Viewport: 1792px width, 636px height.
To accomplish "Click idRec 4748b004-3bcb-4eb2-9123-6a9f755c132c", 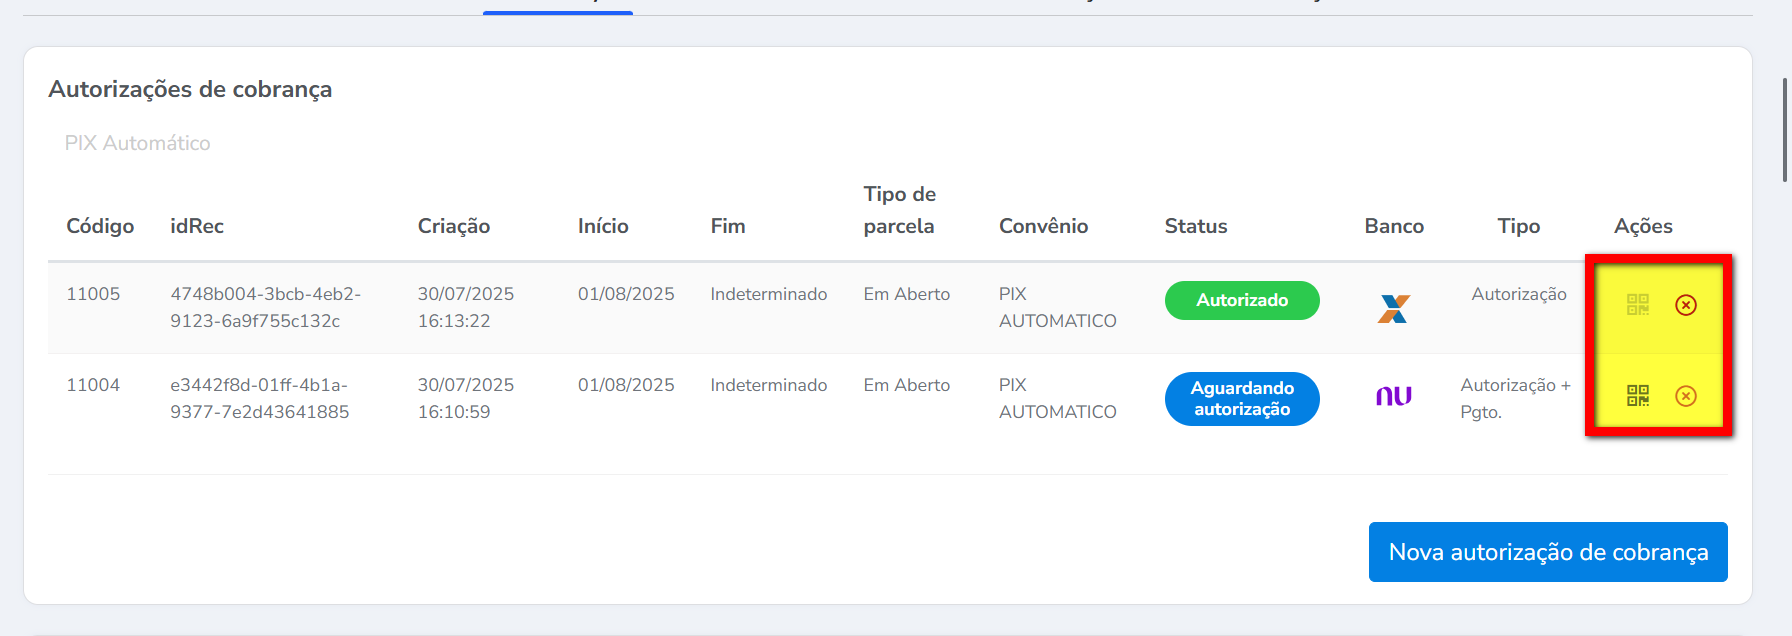I will pyautogui.click(x=266, y=307).
